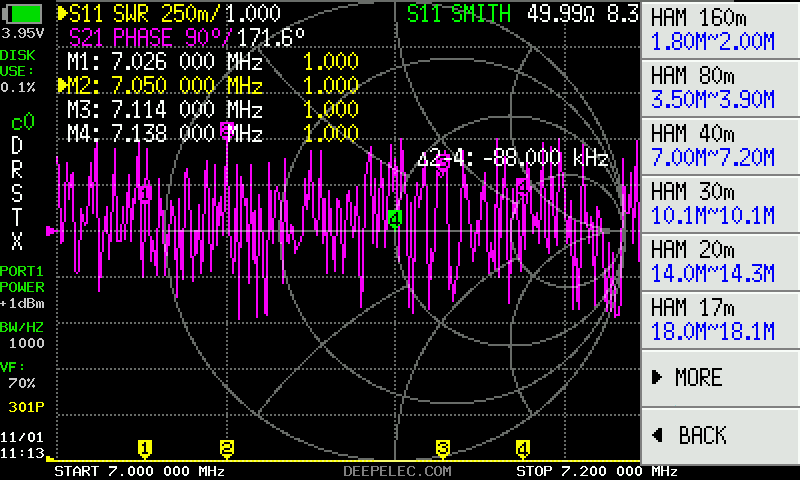Choose HAM 30m band preset
This screenshot has width=800, height=480.
tap(720, 204)
